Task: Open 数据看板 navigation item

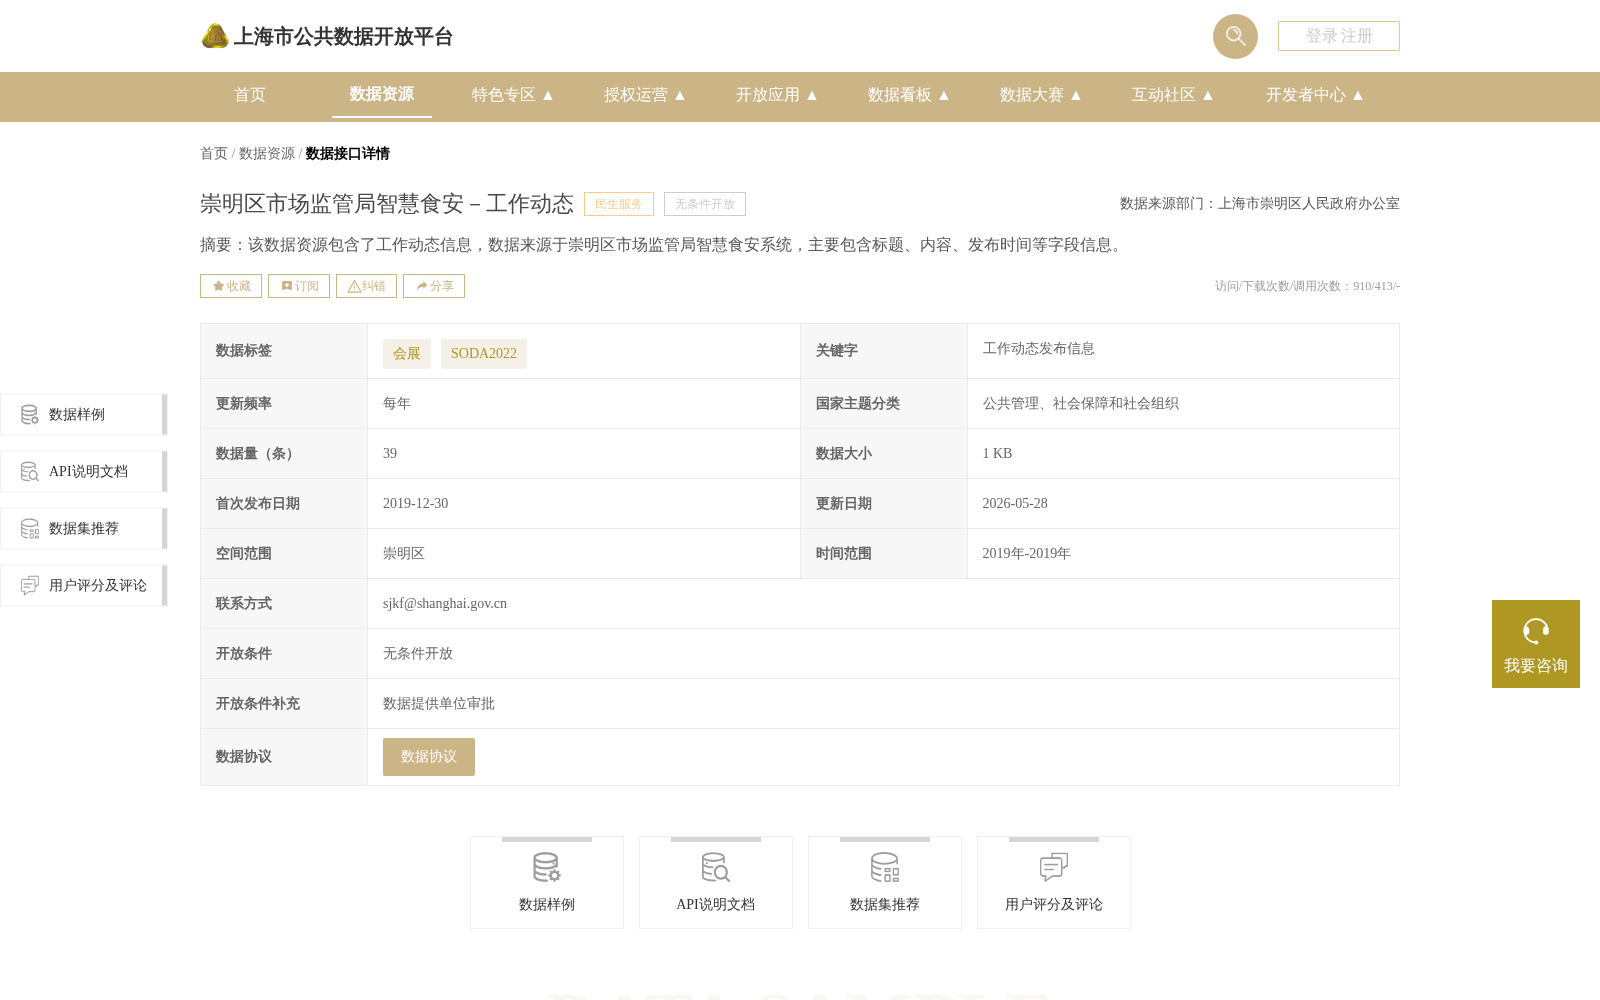Action: (x=900, y=95)
